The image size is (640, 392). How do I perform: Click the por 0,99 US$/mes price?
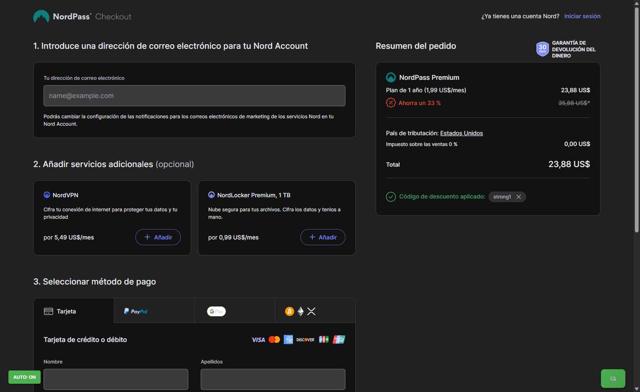point(233,237)
